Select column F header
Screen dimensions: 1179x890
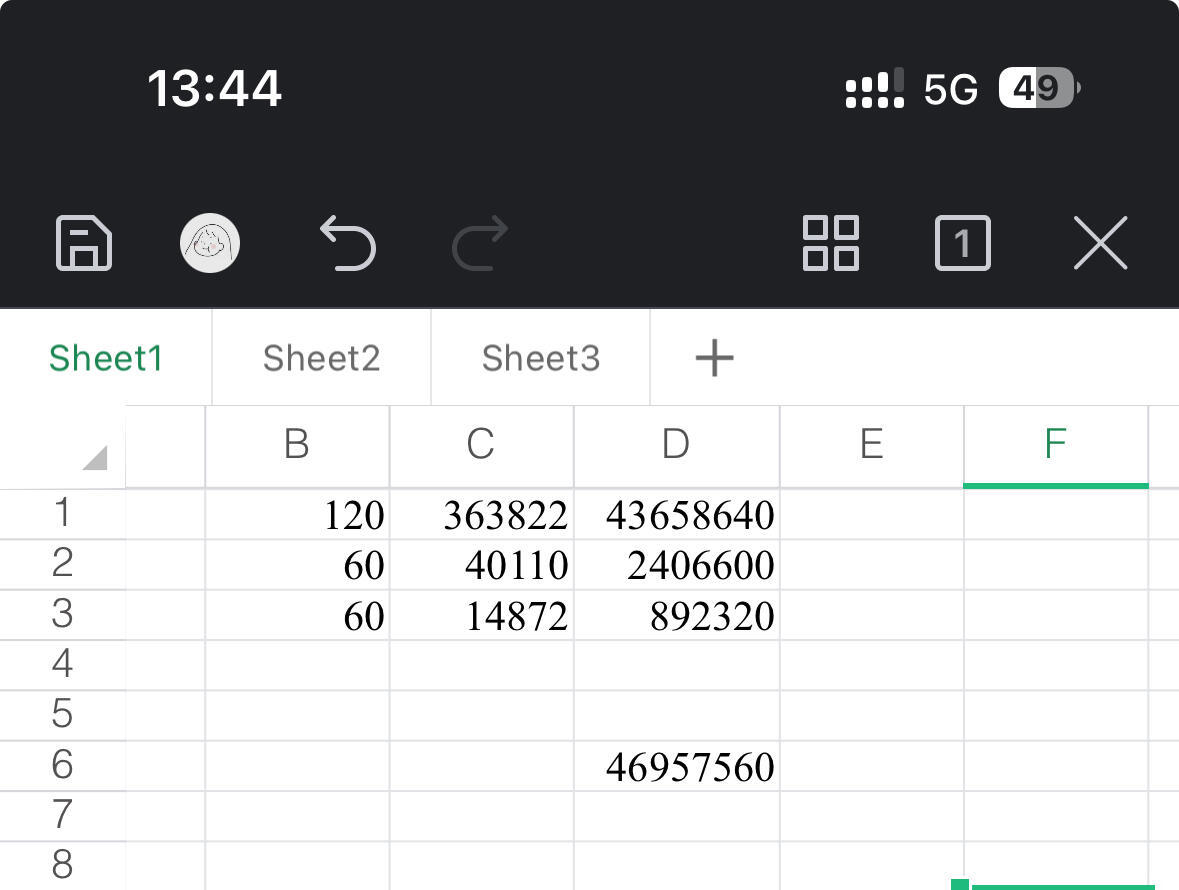tap(1056, 446)
